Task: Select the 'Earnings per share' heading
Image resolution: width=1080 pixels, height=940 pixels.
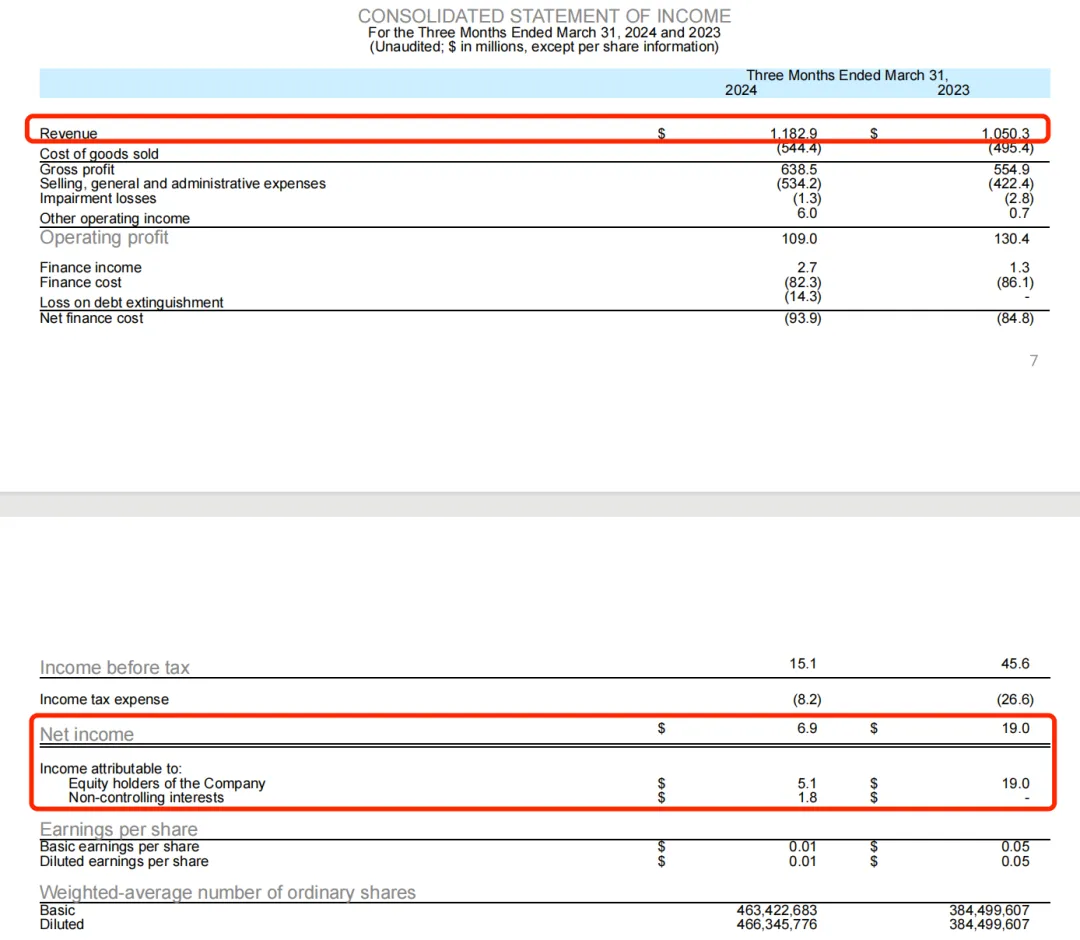Action: 118,829
